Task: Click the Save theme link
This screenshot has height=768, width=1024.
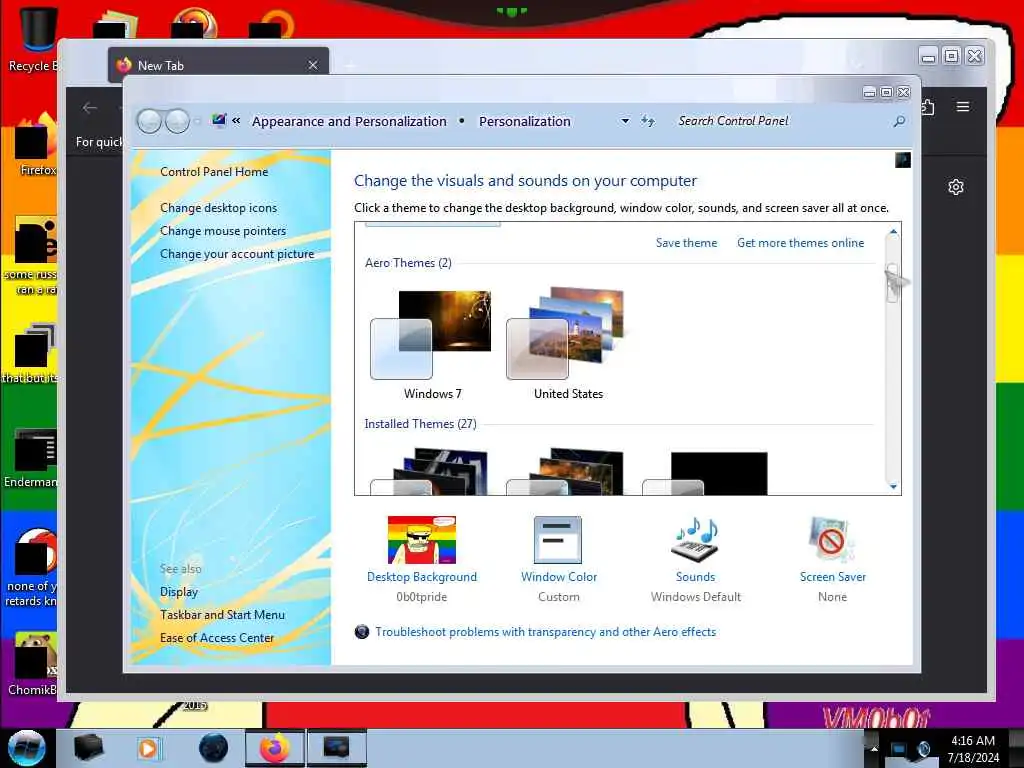Action: [x=686, y=243]
